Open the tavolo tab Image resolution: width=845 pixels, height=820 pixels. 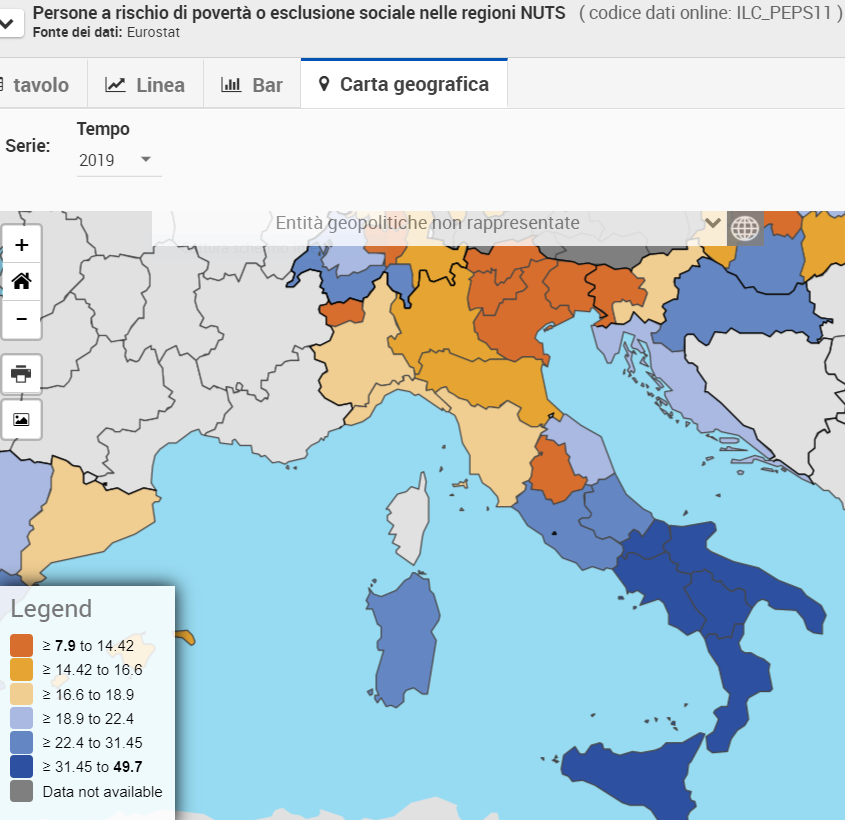click(x=38, y=85)
